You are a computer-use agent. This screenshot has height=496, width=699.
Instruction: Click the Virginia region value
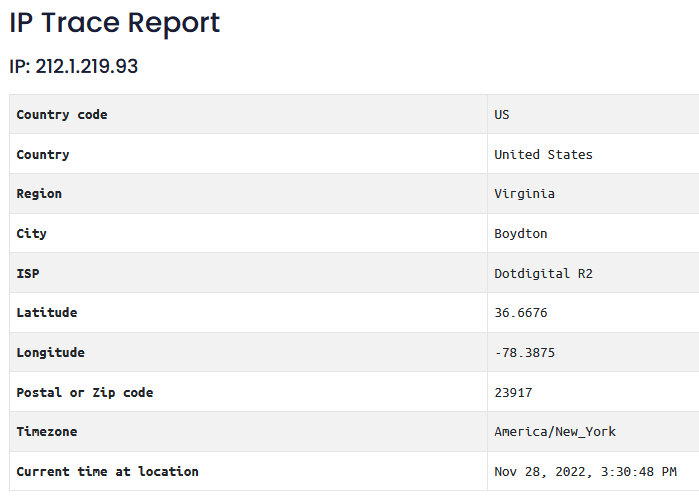click(x=524, y=194)
